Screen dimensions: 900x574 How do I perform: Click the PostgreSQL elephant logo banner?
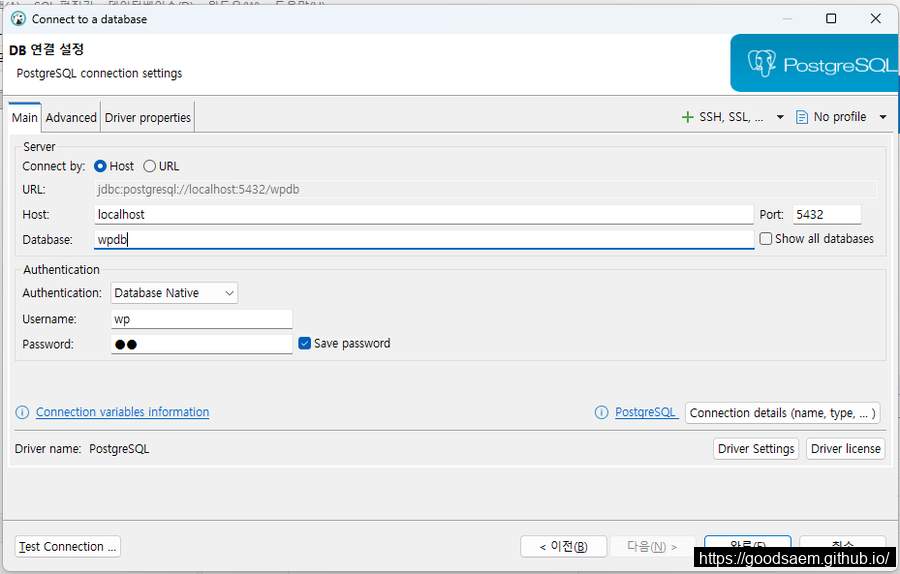coord(813,65)
